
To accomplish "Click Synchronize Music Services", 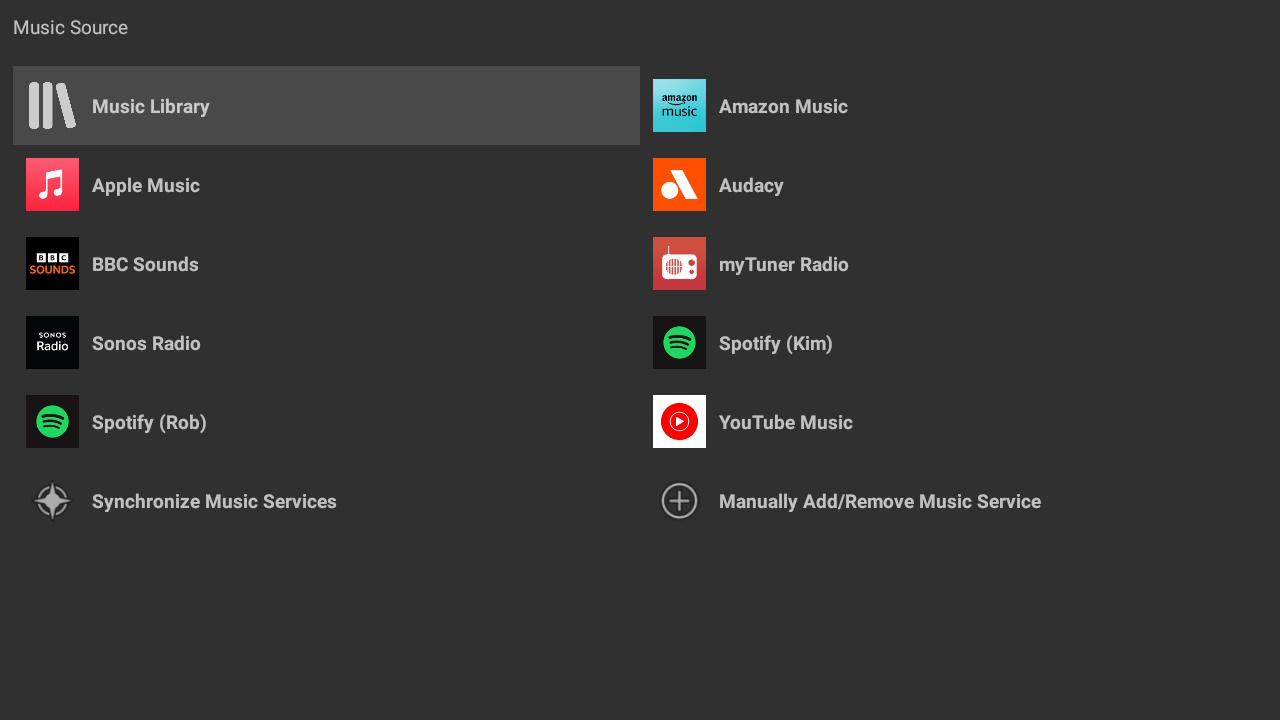I will [214, 501].
